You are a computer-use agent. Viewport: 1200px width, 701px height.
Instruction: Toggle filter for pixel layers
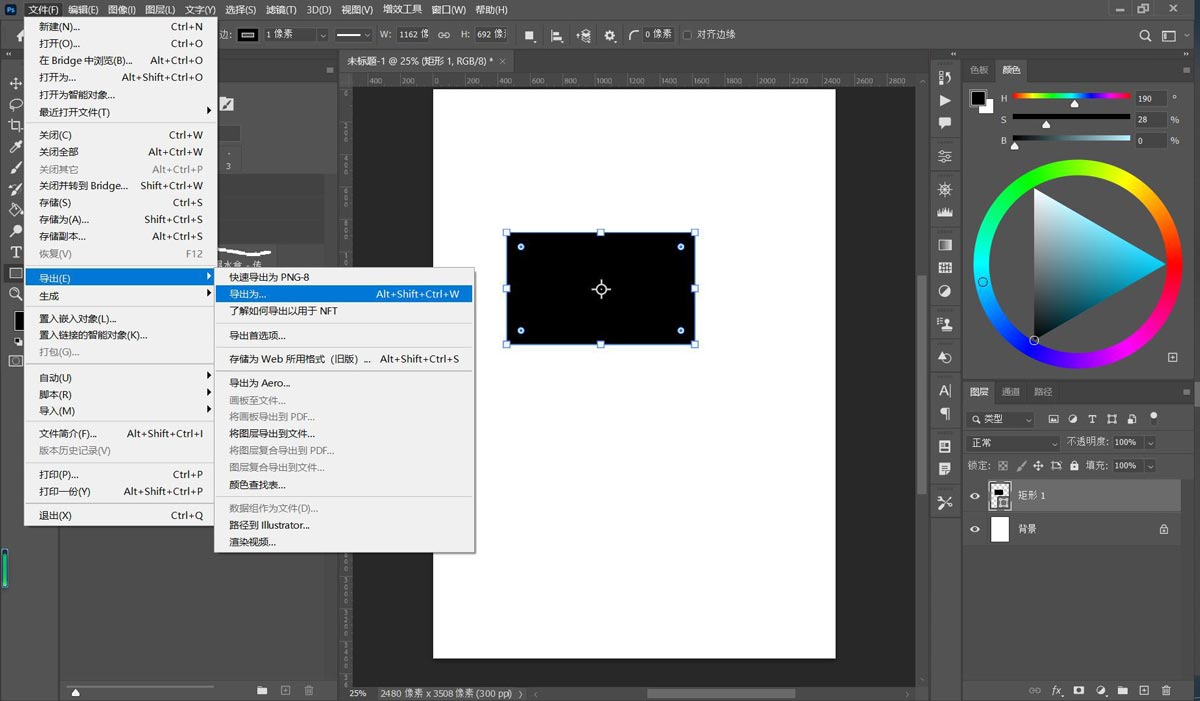[1053, 419]
